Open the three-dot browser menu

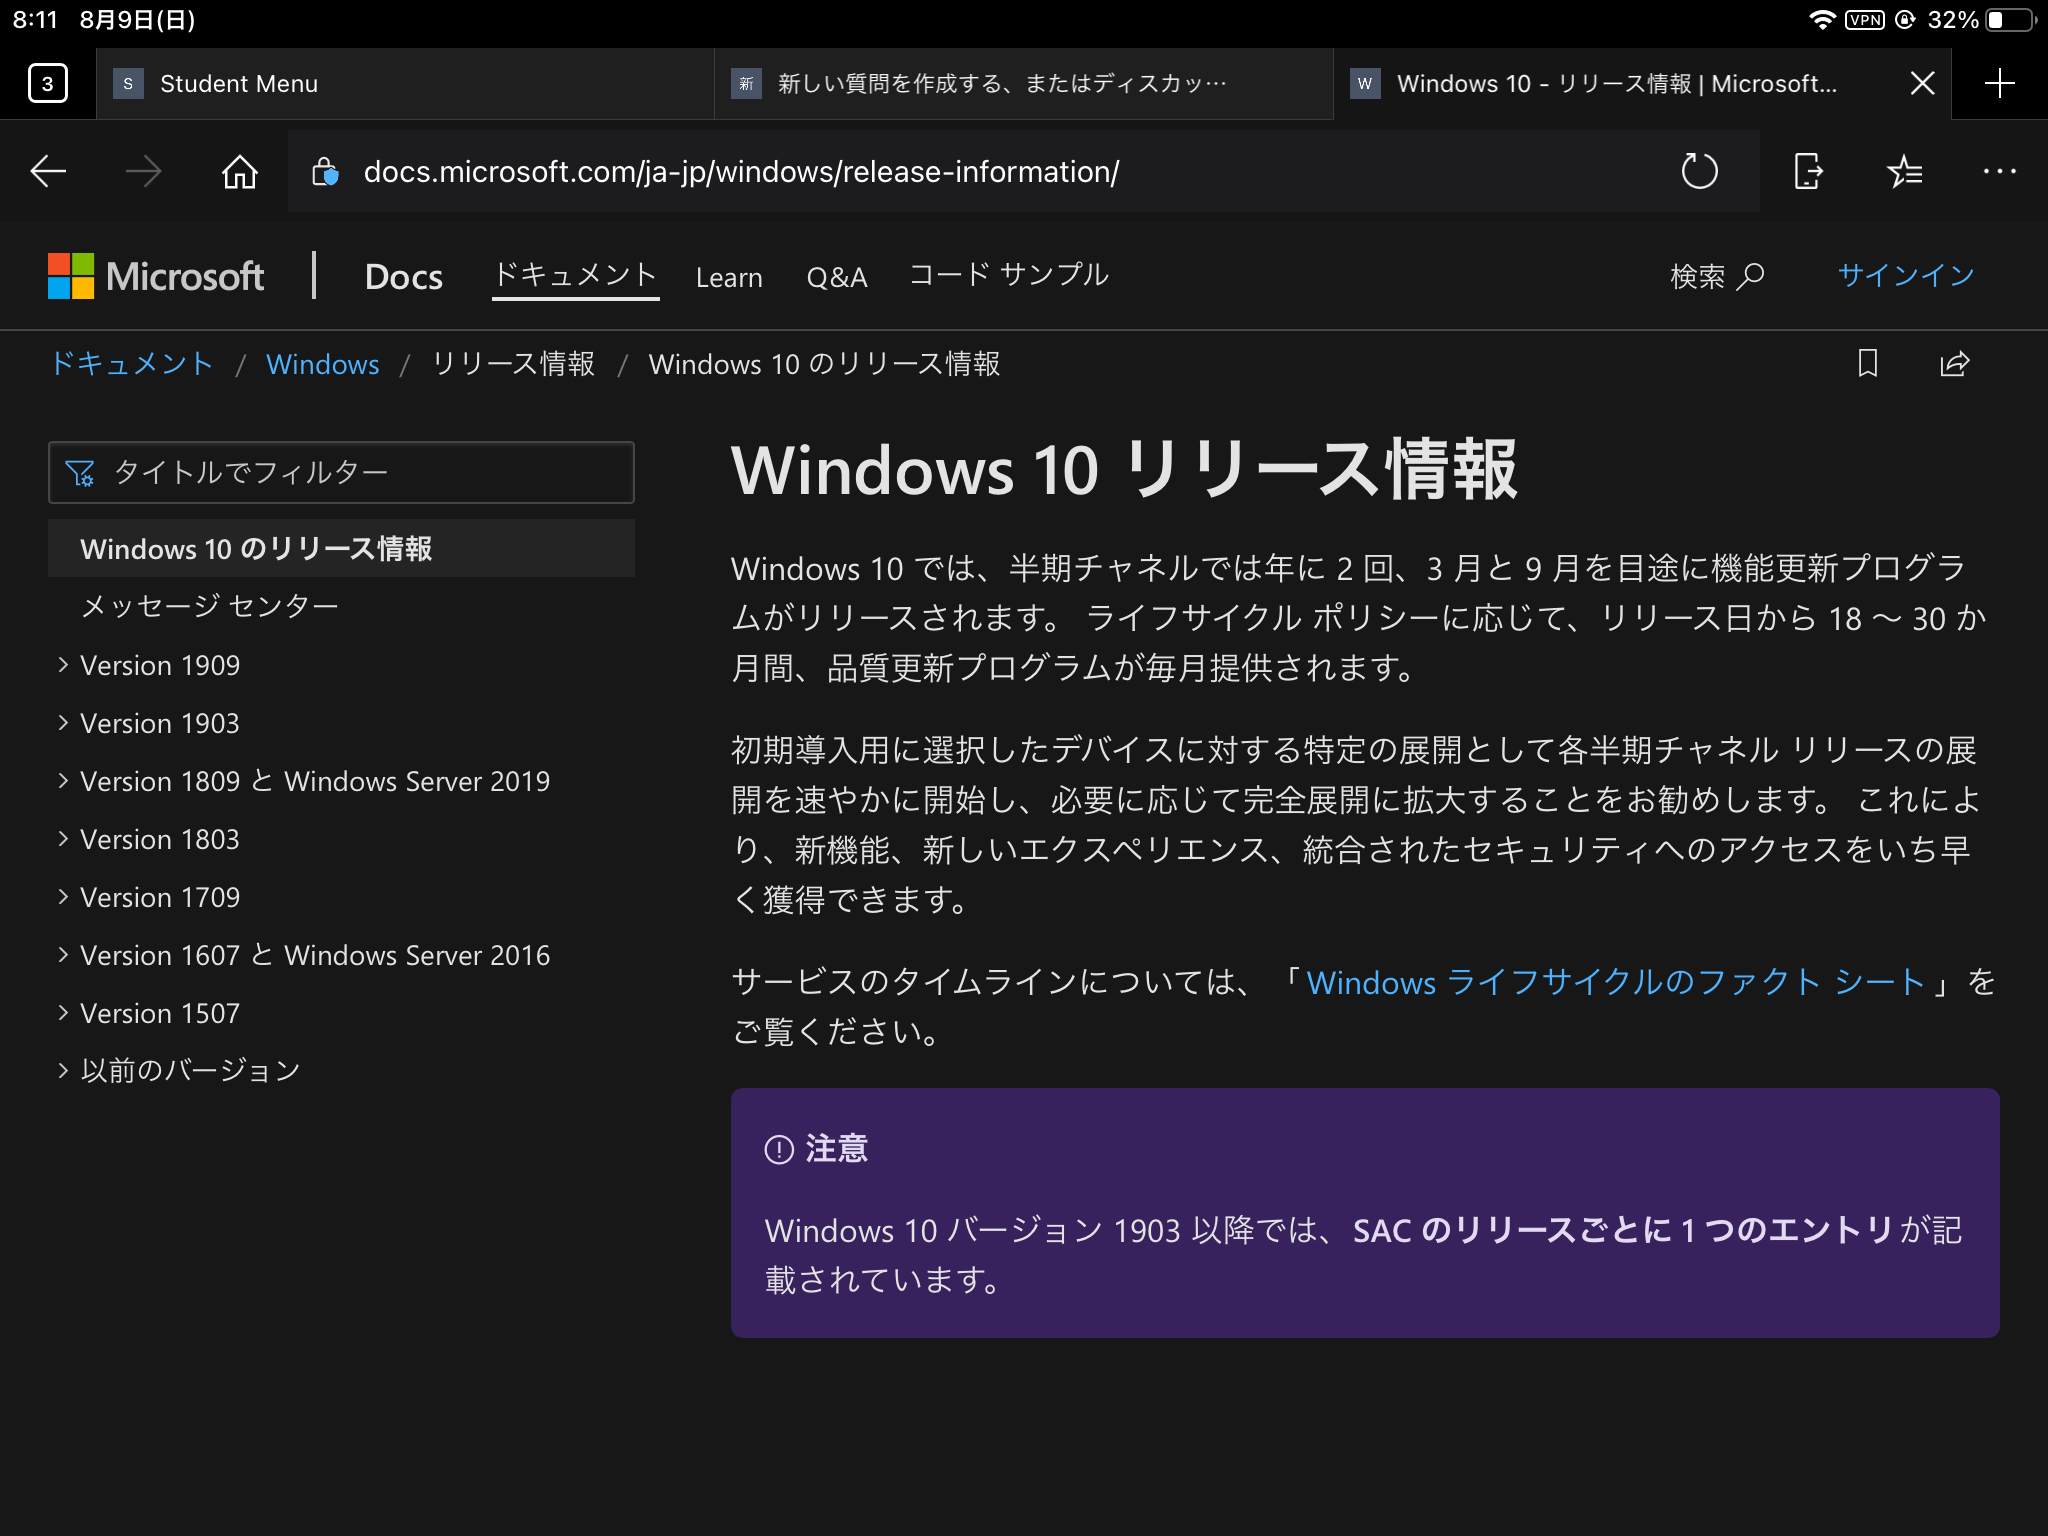click(x=1999, y=172)
